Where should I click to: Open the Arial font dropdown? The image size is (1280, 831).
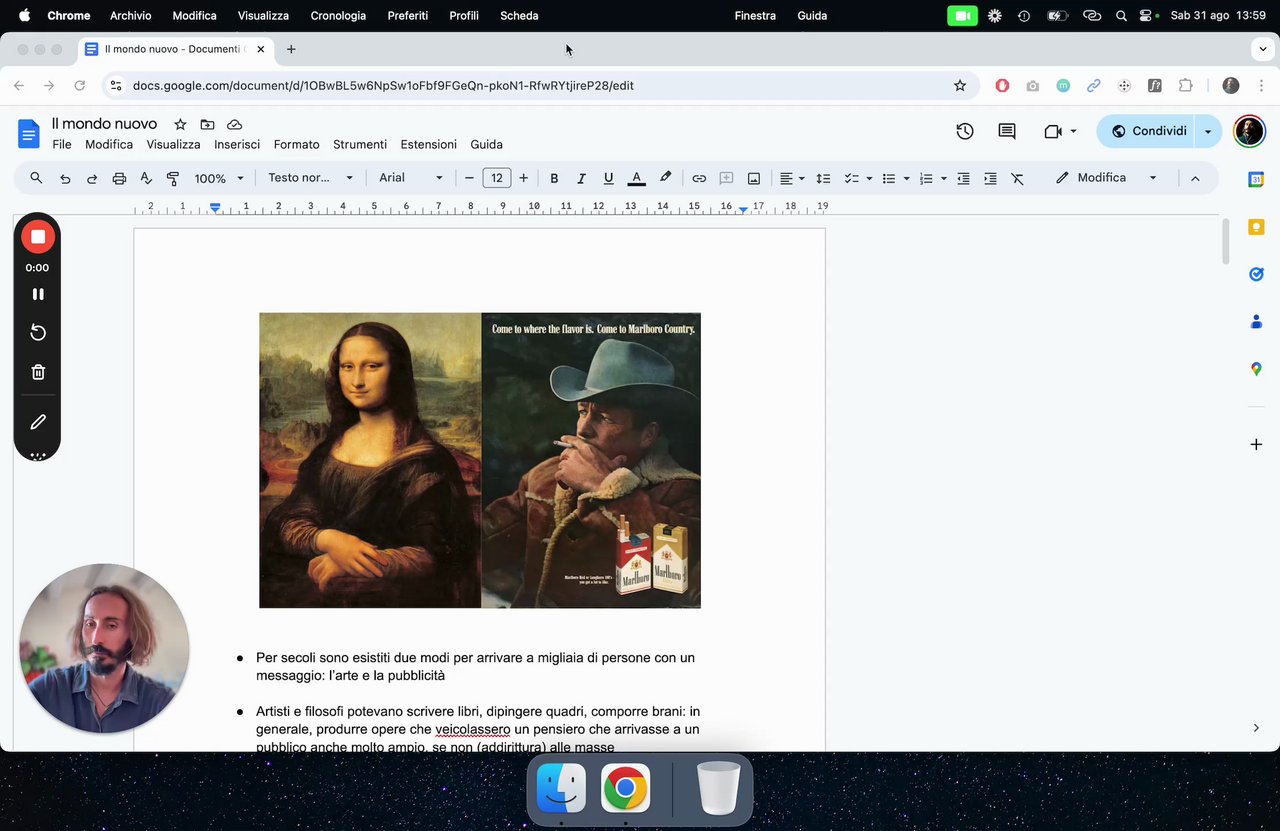pyautogui.click(x=411, y=178)
